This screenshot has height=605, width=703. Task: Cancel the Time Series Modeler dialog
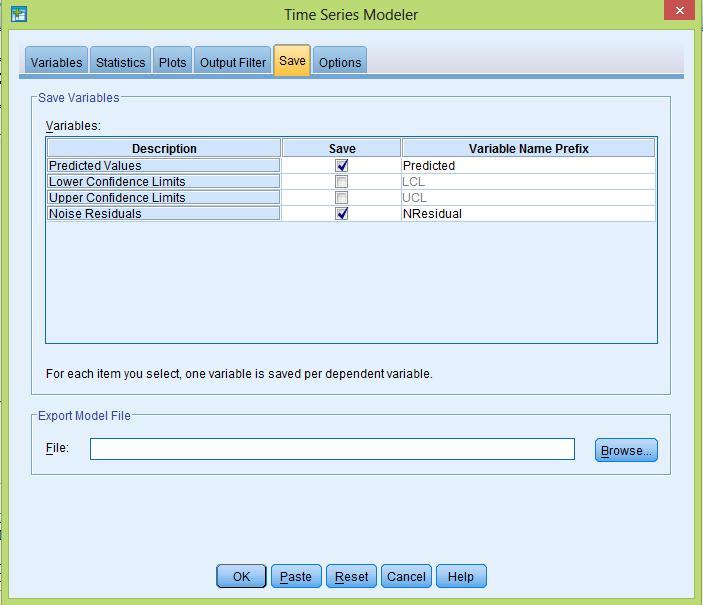406,576
